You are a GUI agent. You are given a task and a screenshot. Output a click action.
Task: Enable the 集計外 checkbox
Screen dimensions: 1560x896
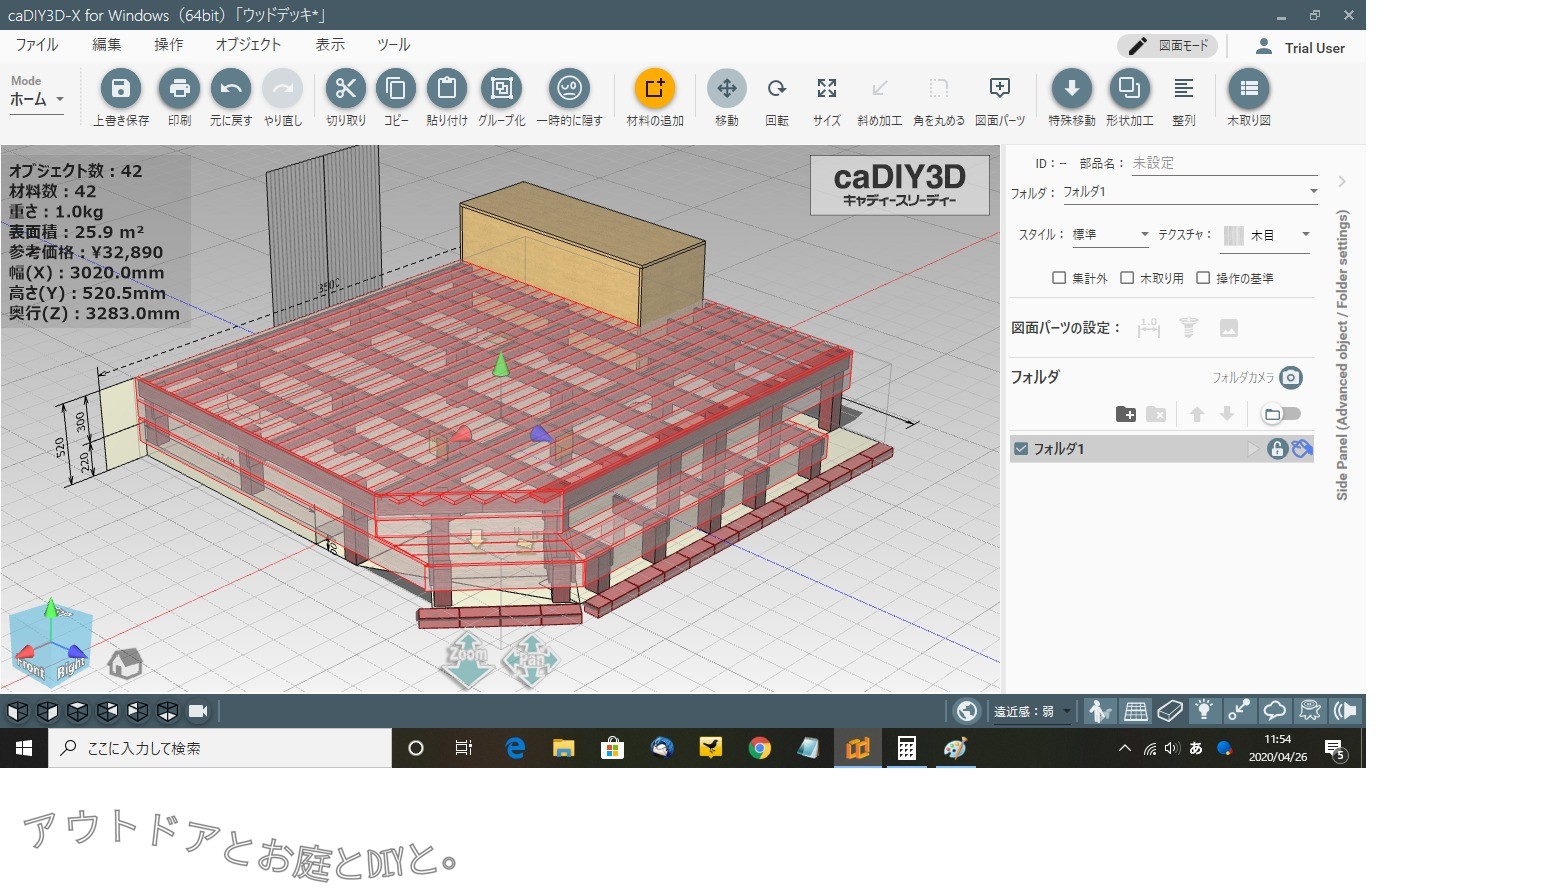coord(1059,278)
